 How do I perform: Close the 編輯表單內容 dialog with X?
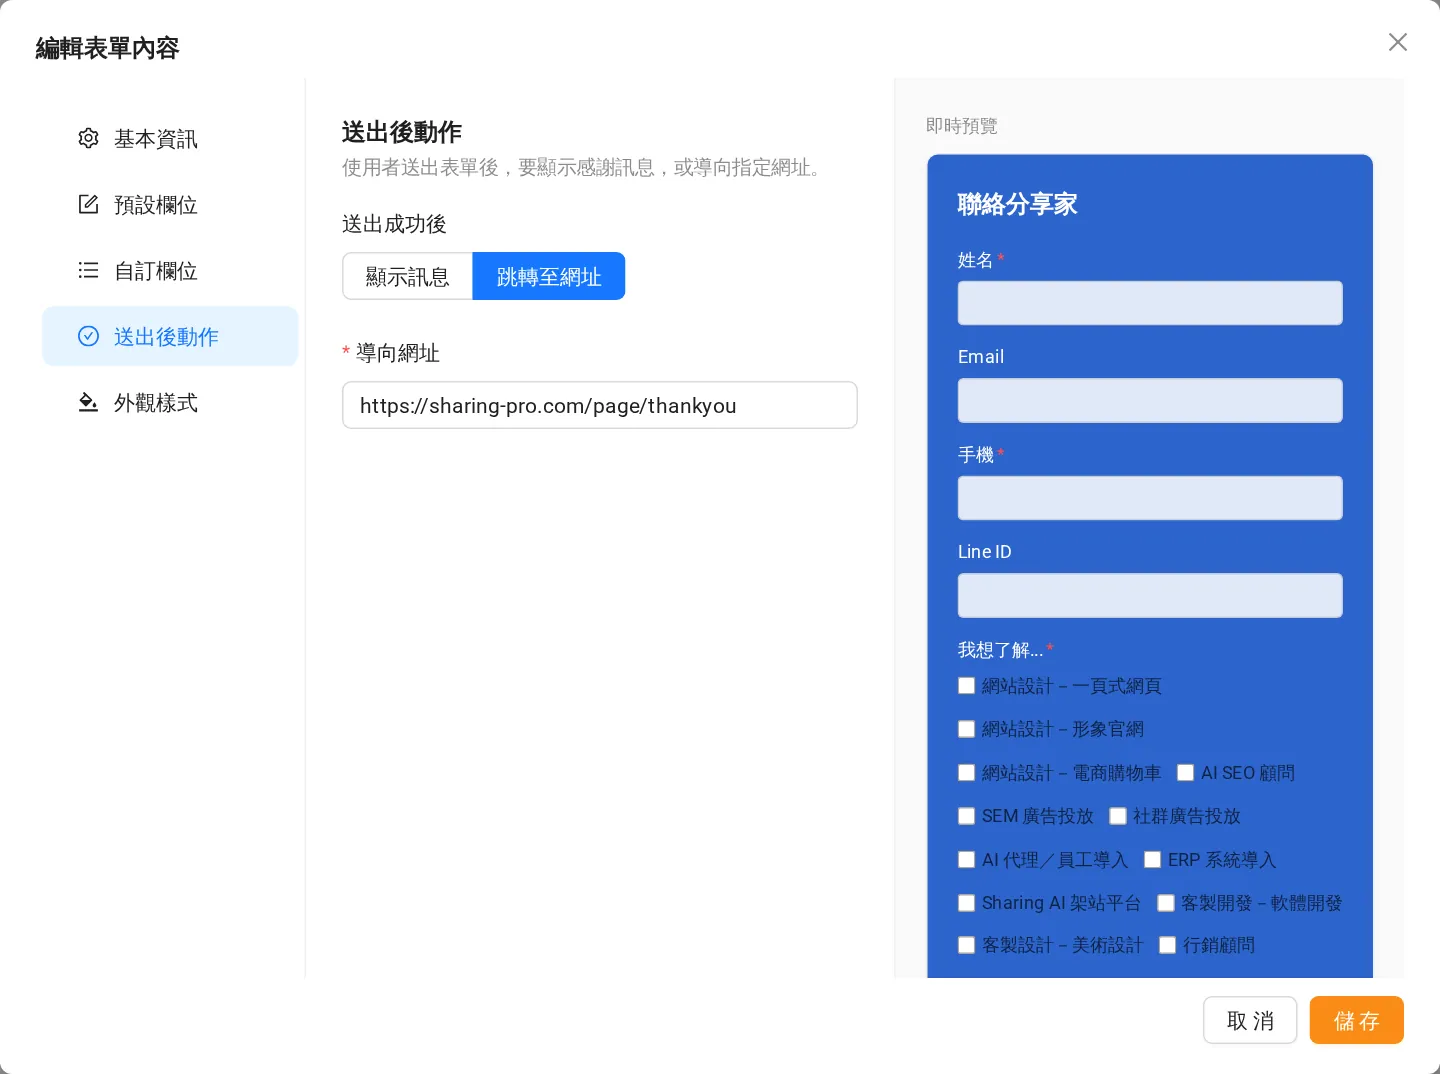(x=1398, y=42)
